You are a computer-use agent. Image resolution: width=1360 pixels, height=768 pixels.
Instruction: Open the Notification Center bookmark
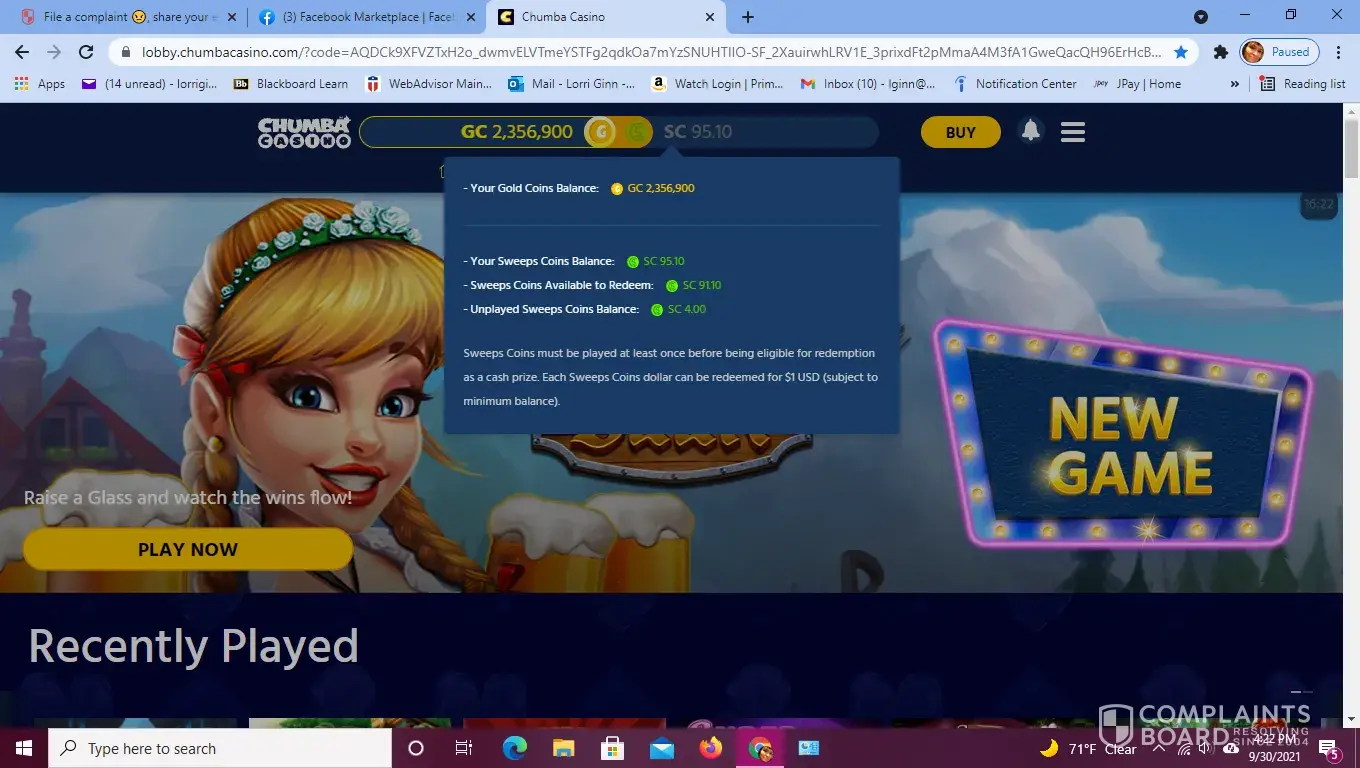click(1015, 84)
